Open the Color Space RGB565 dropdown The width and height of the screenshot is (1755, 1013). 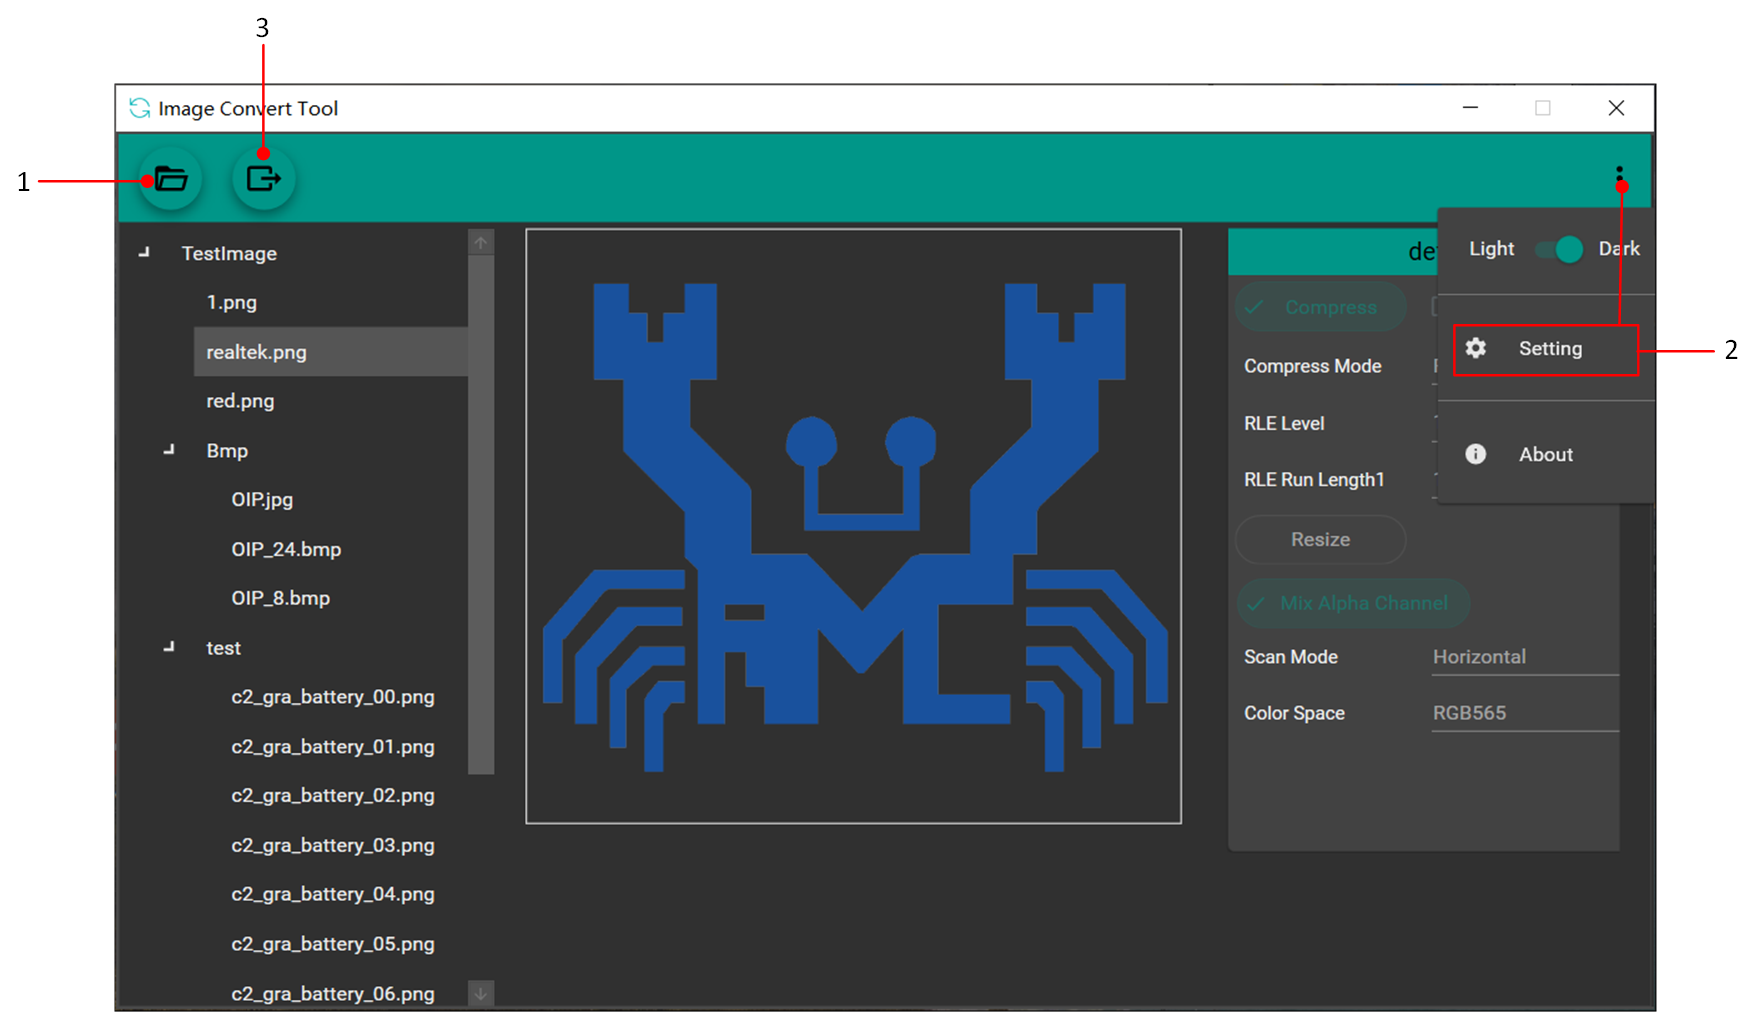click(1524, 713)
